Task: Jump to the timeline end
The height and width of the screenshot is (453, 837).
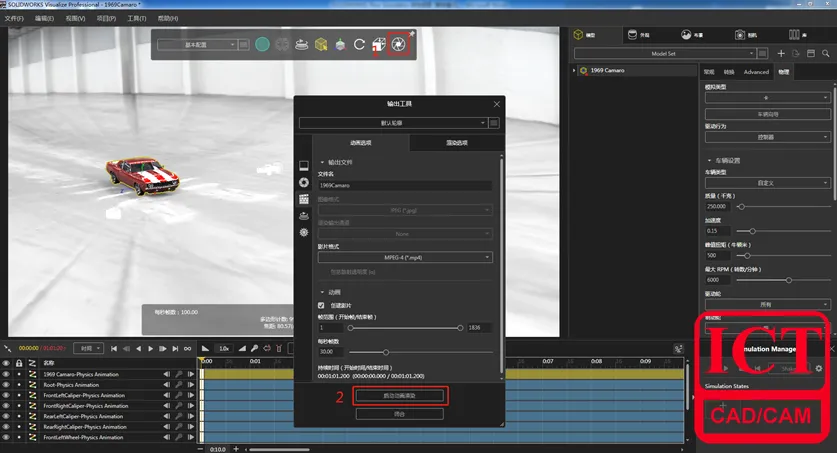Action: click(x=175, y=348)
